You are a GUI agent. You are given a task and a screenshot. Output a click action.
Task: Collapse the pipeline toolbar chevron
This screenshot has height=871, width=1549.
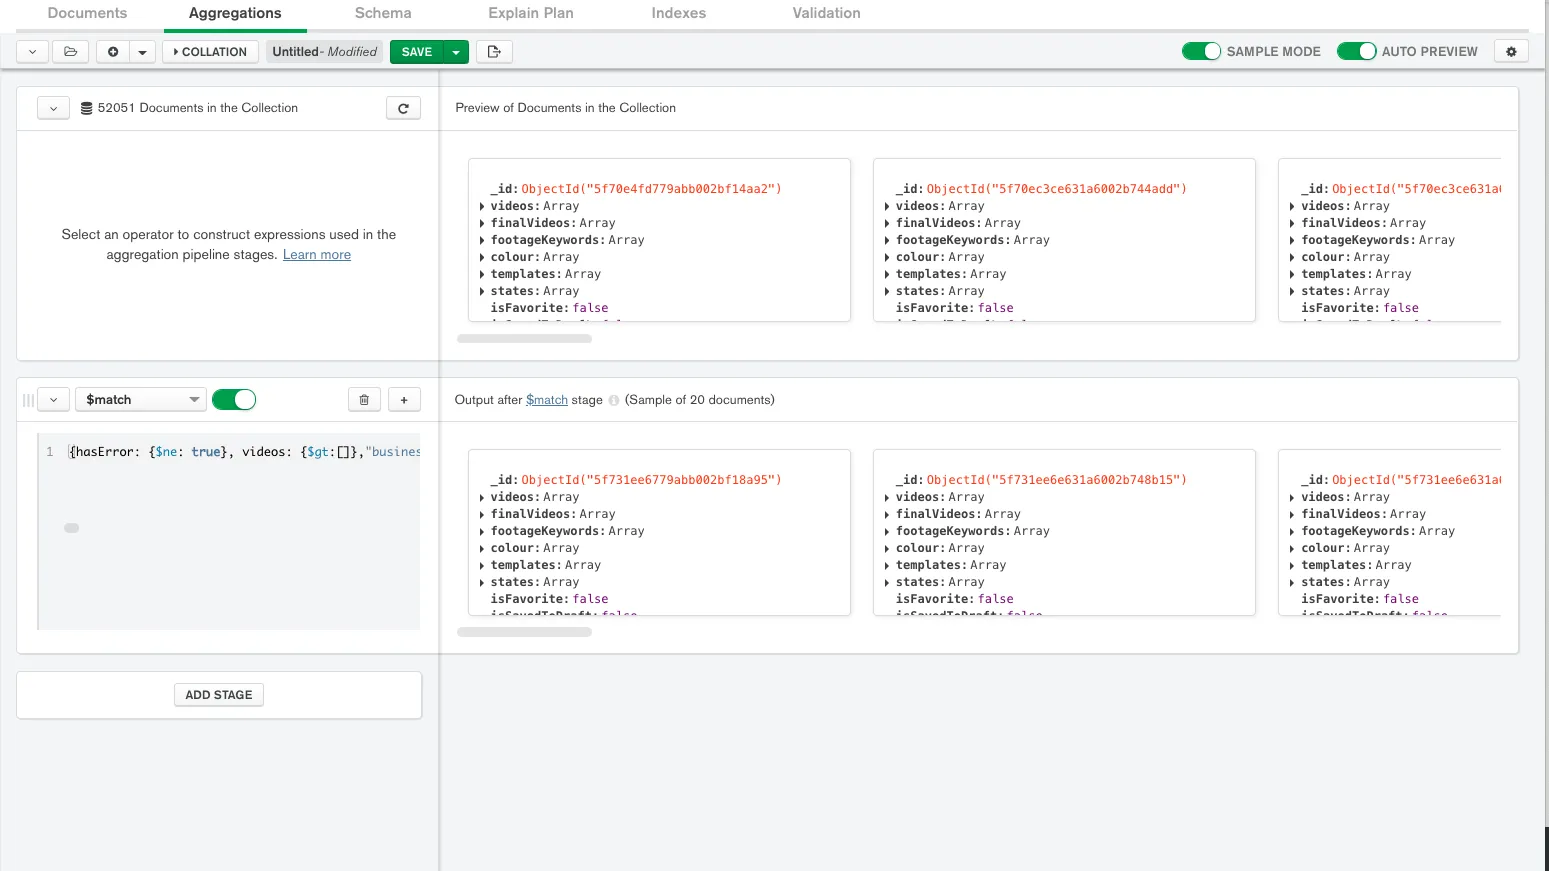tap(33, 52)
